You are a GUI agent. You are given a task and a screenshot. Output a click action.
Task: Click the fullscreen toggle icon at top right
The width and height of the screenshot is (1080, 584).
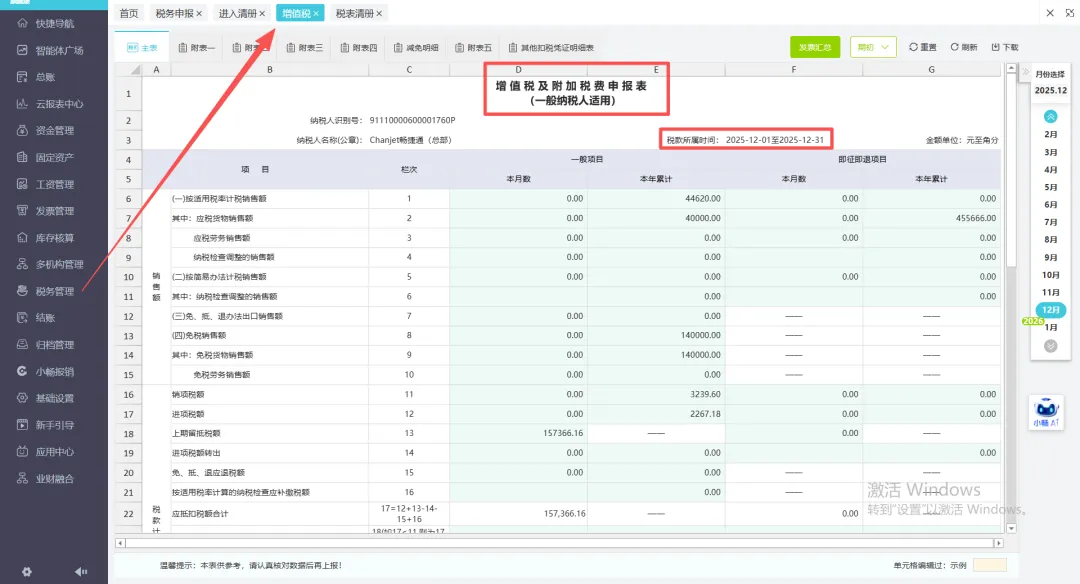(1072, 12)
